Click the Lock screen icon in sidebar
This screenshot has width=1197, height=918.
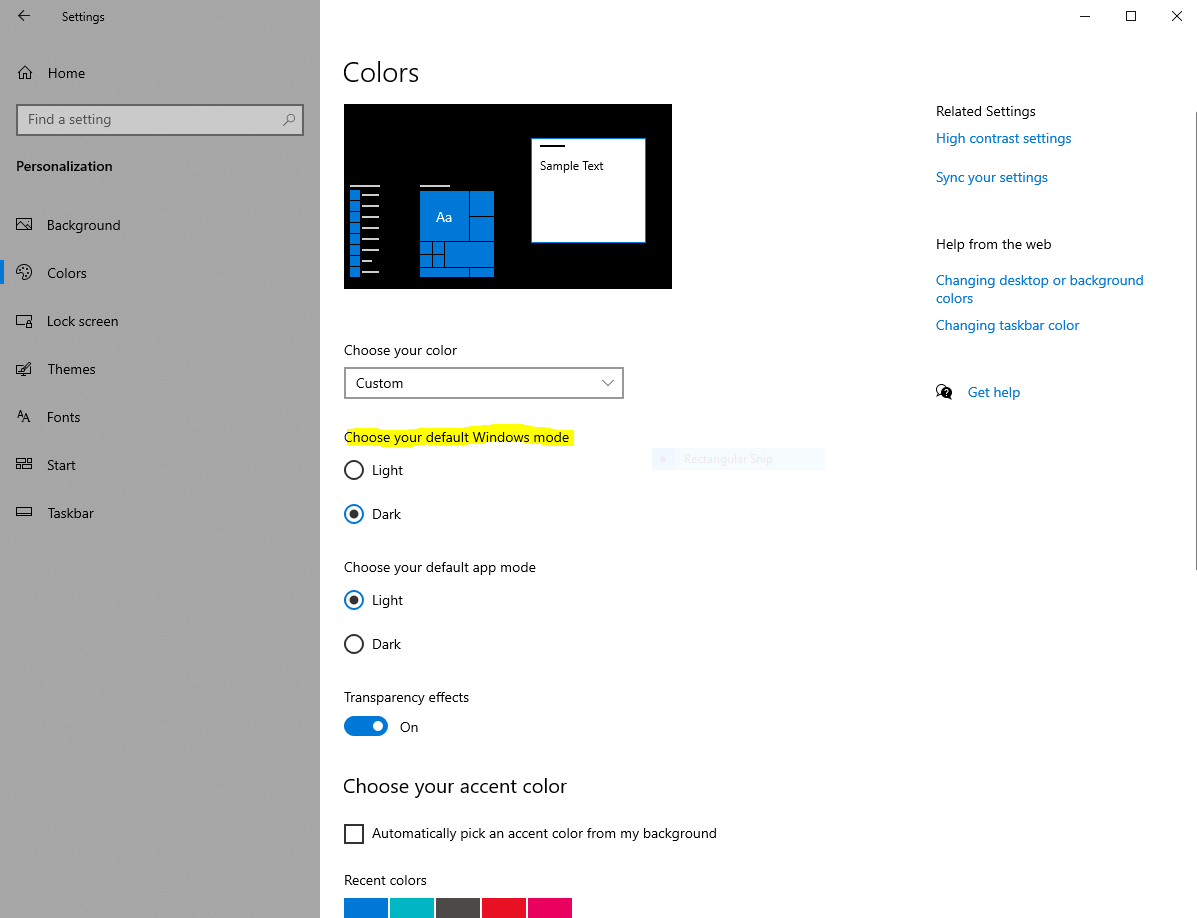[x=24, y=321]
